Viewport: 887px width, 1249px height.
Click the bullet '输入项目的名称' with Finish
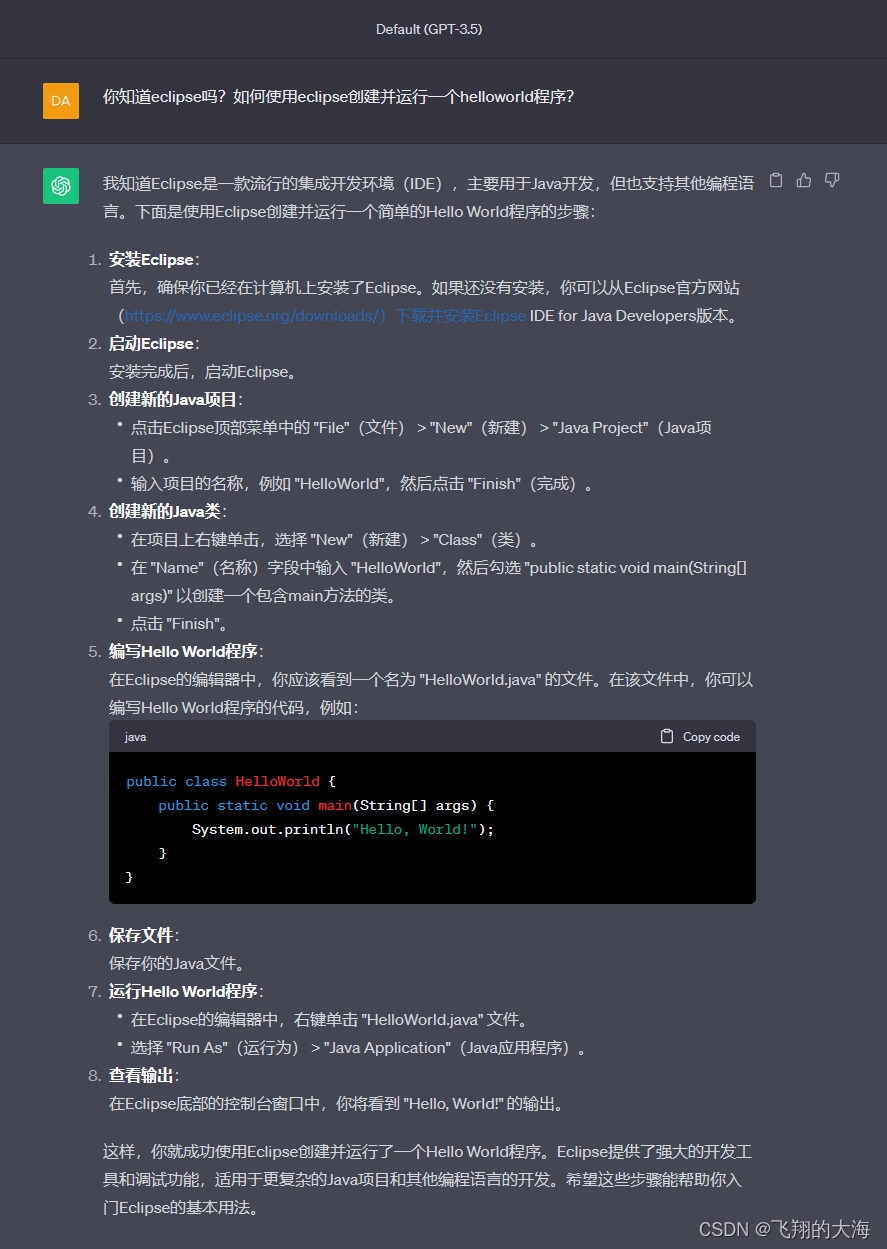click(363, 484)
